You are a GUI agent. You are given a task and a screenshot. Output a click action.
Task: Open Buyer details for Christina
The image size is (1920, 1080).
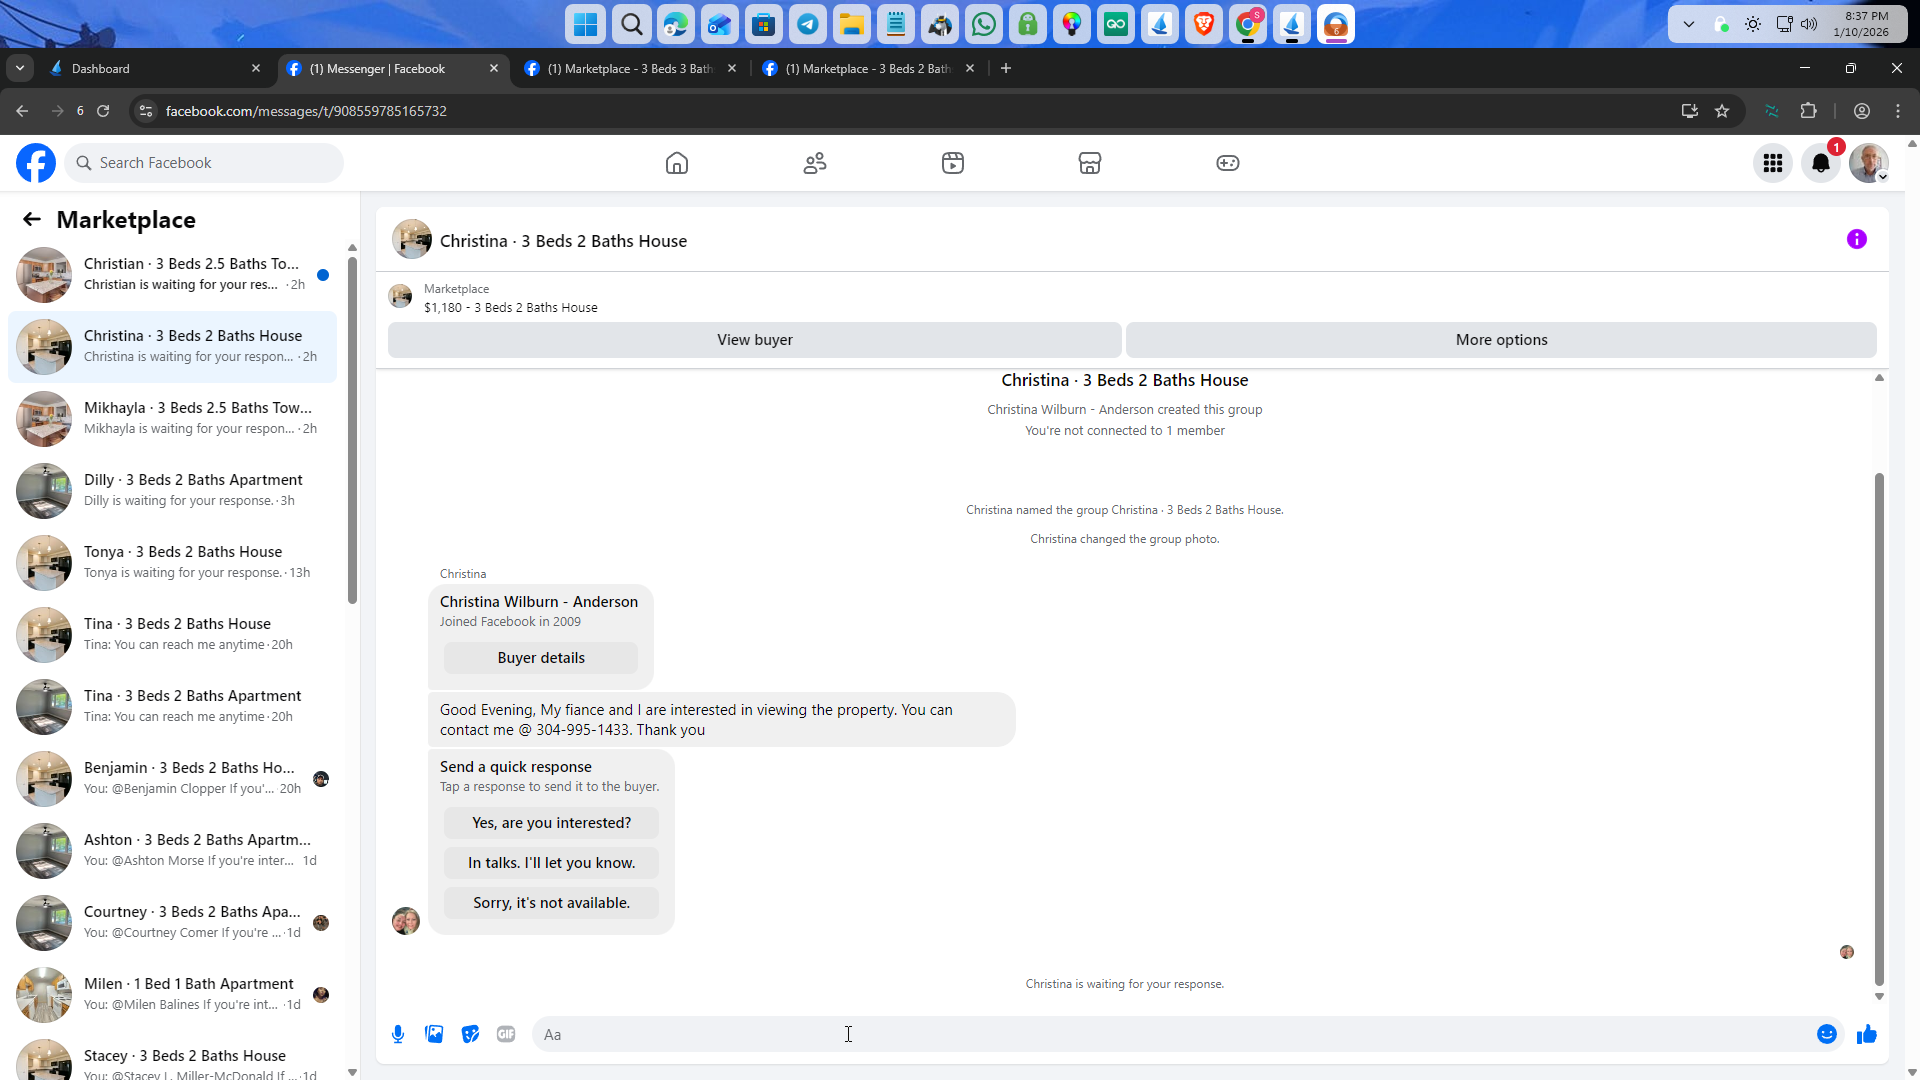[541, 658]
